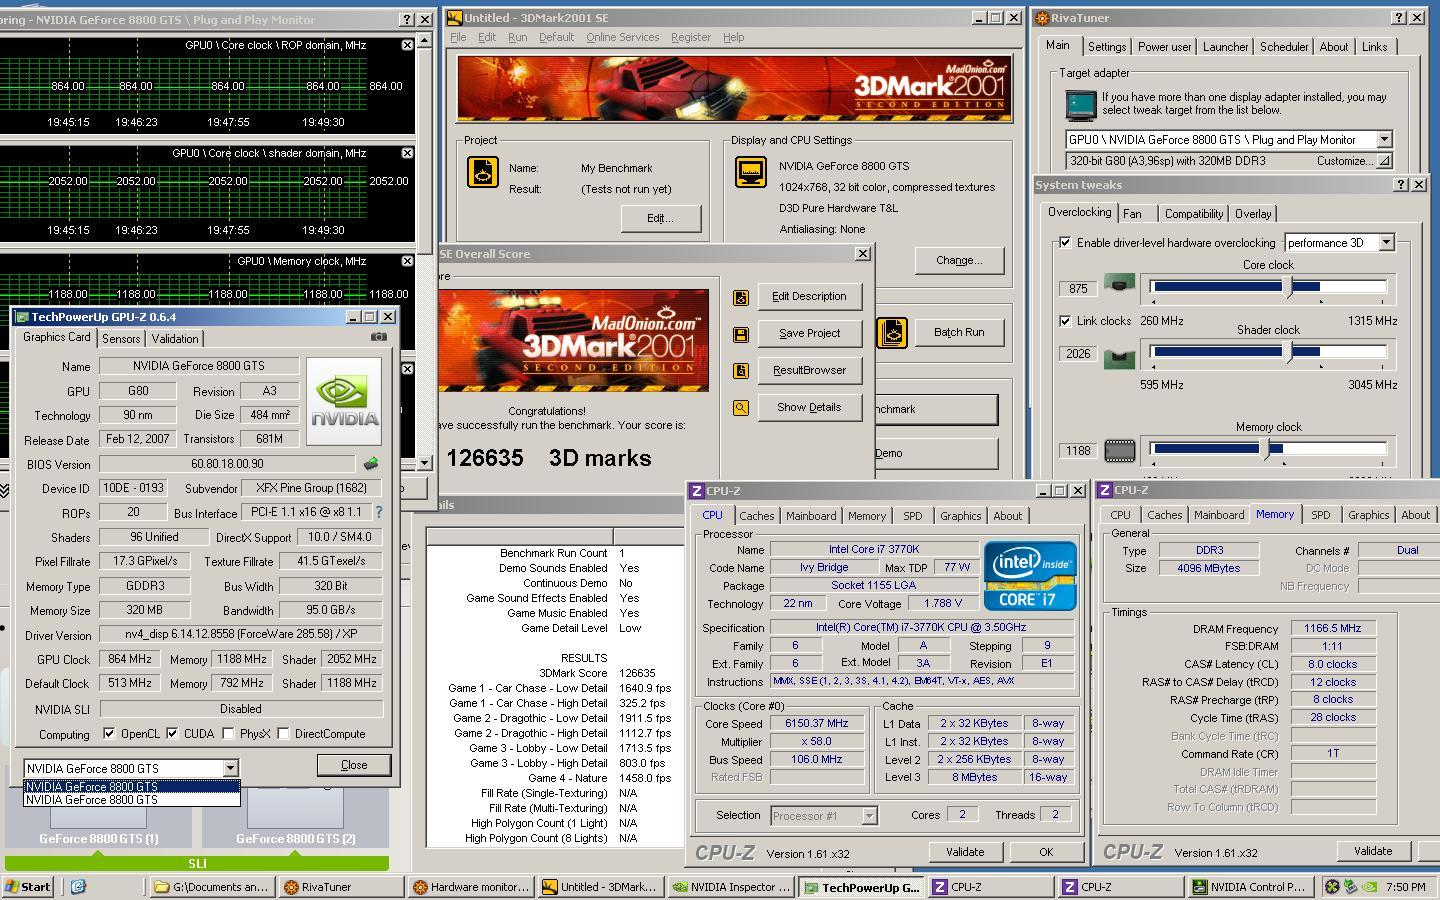Expand RivaTuner Customize arrow button
1440x900 pixels.
click(1384, 161)
